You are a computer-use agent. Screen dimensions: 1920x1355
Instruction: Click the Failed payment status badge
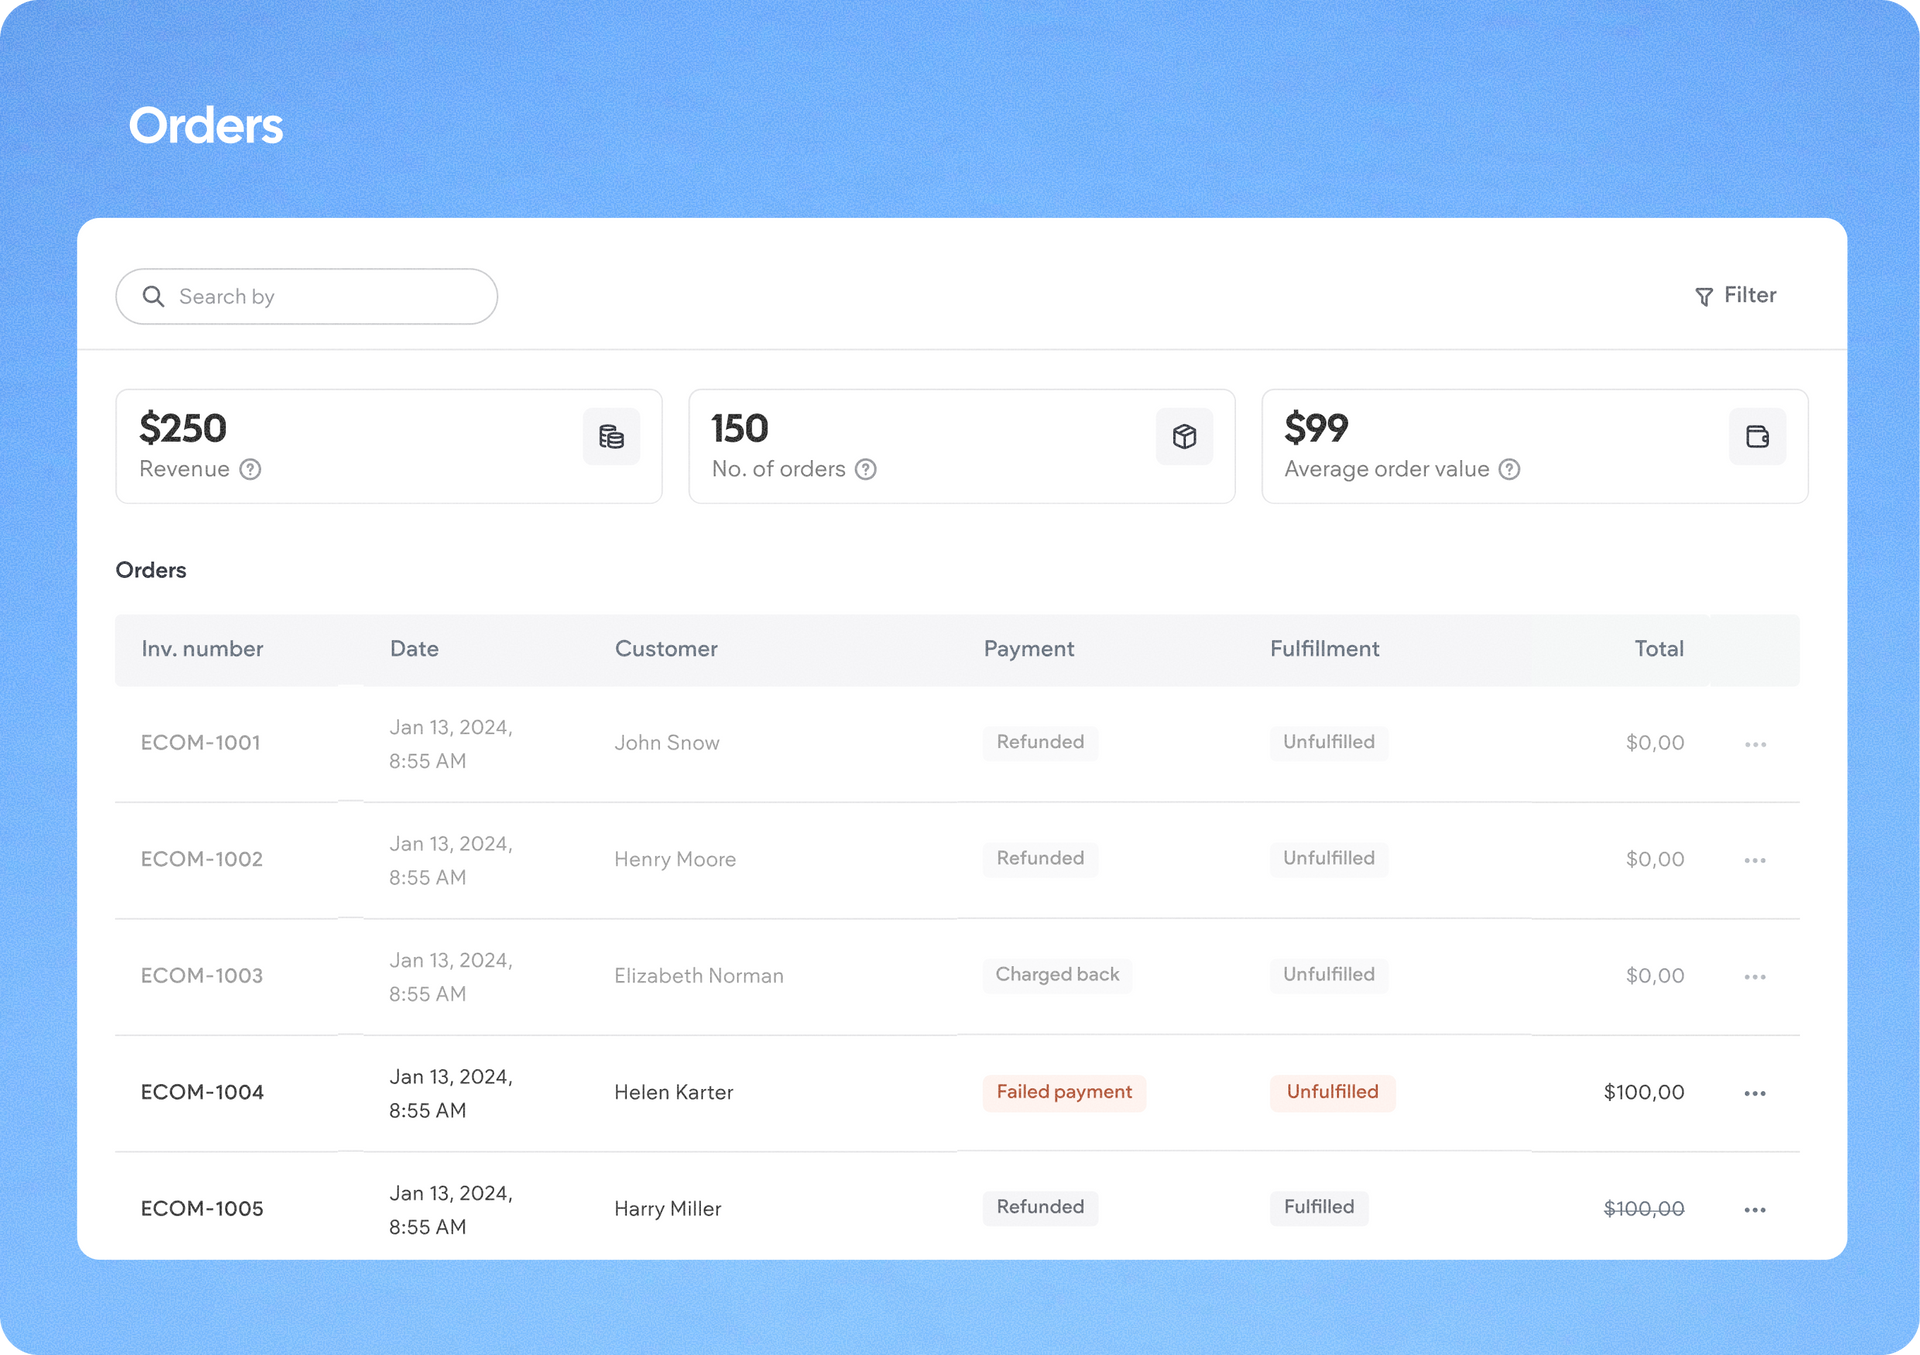click(1064, 1092)
